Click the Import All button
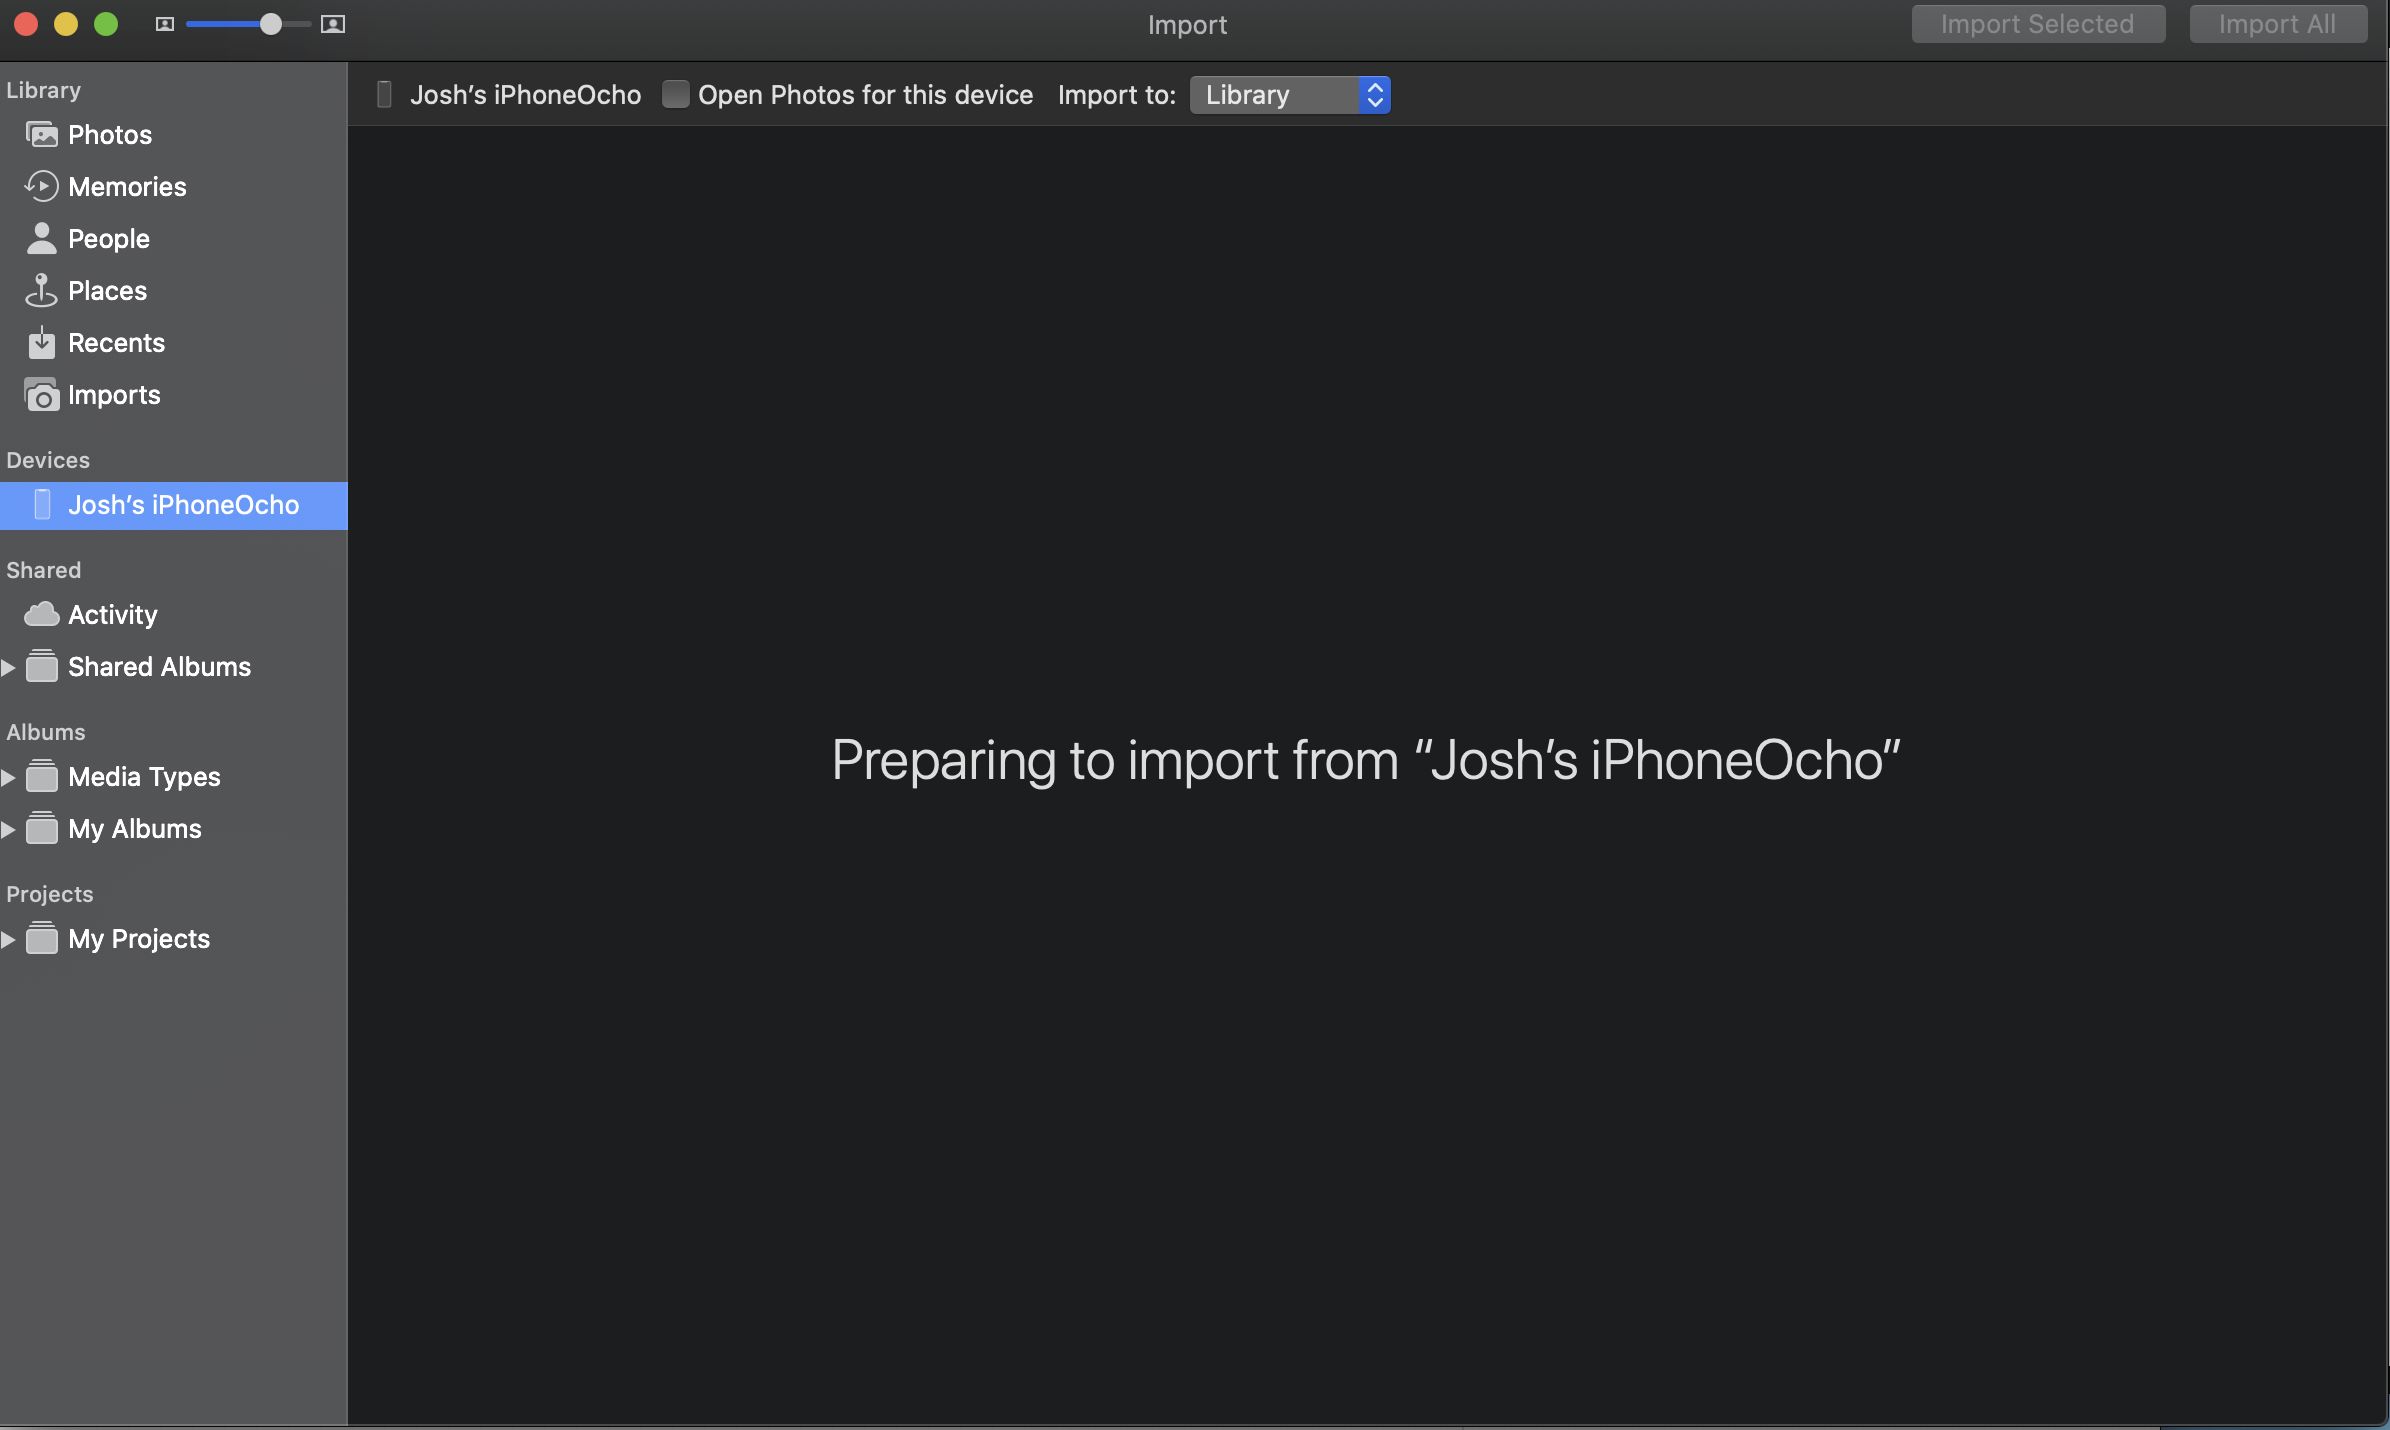2390x1430 pixels. [2277, 24]
